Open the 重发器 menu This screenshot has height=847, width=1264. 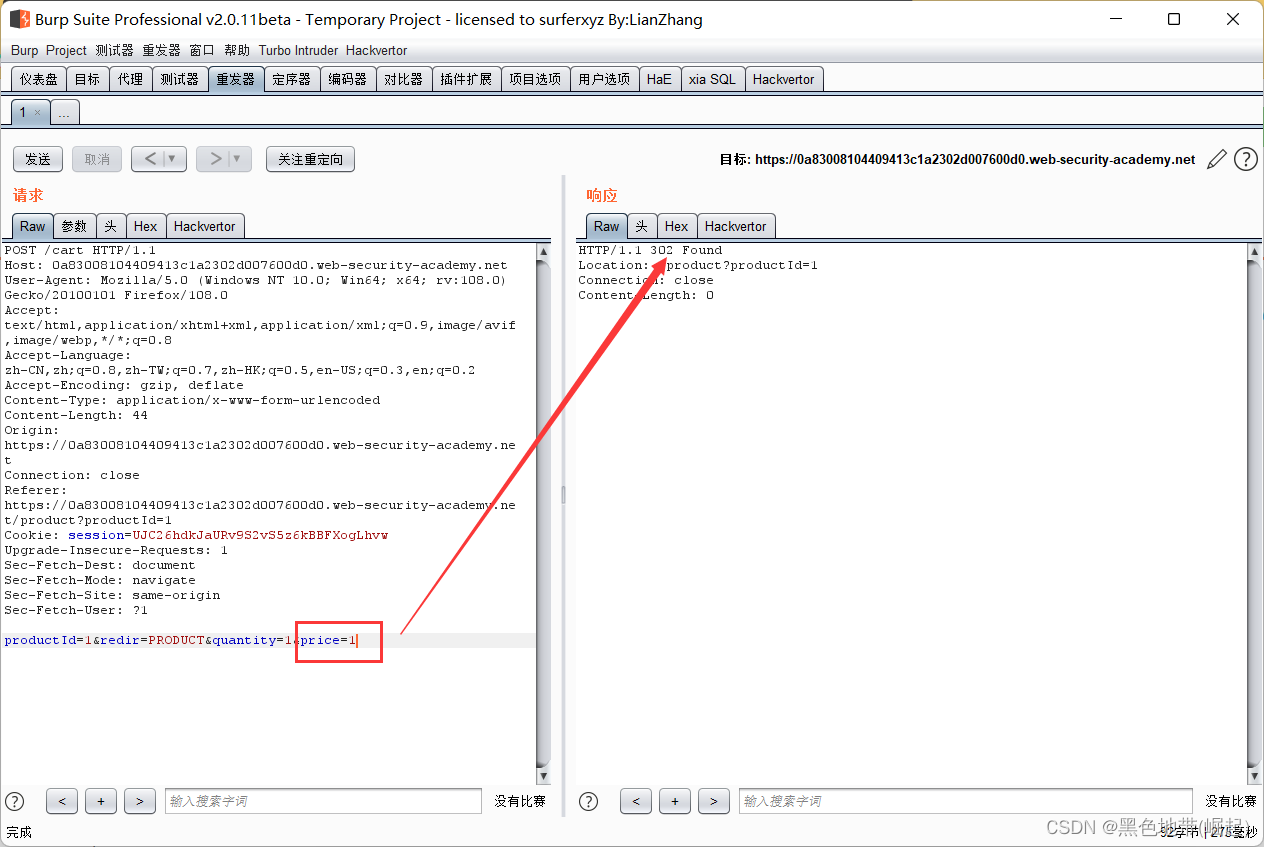point(162,50)
